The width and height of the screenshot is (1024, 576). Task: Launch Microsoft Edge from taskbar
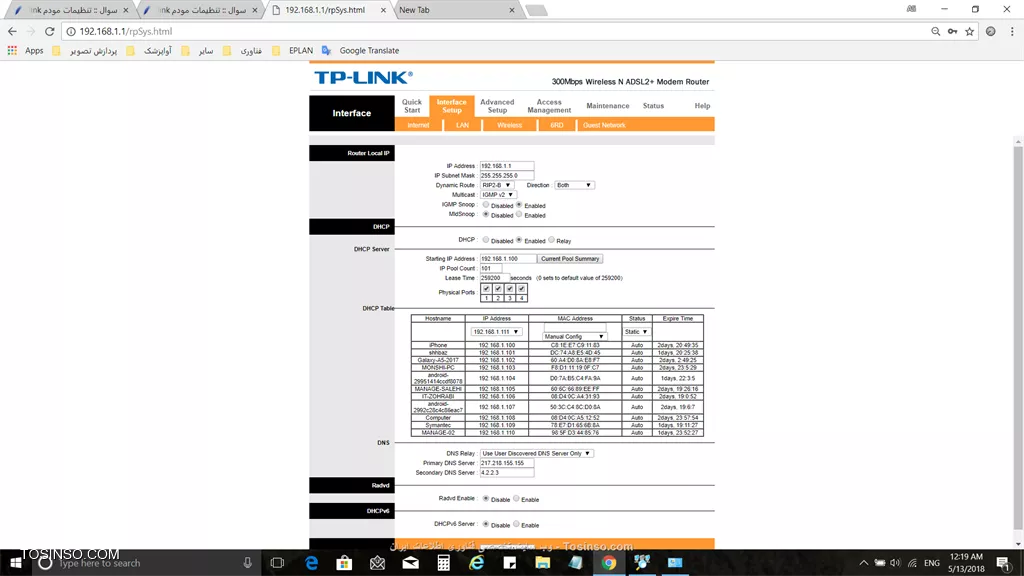pyautogui.click(x=312, y=562)
